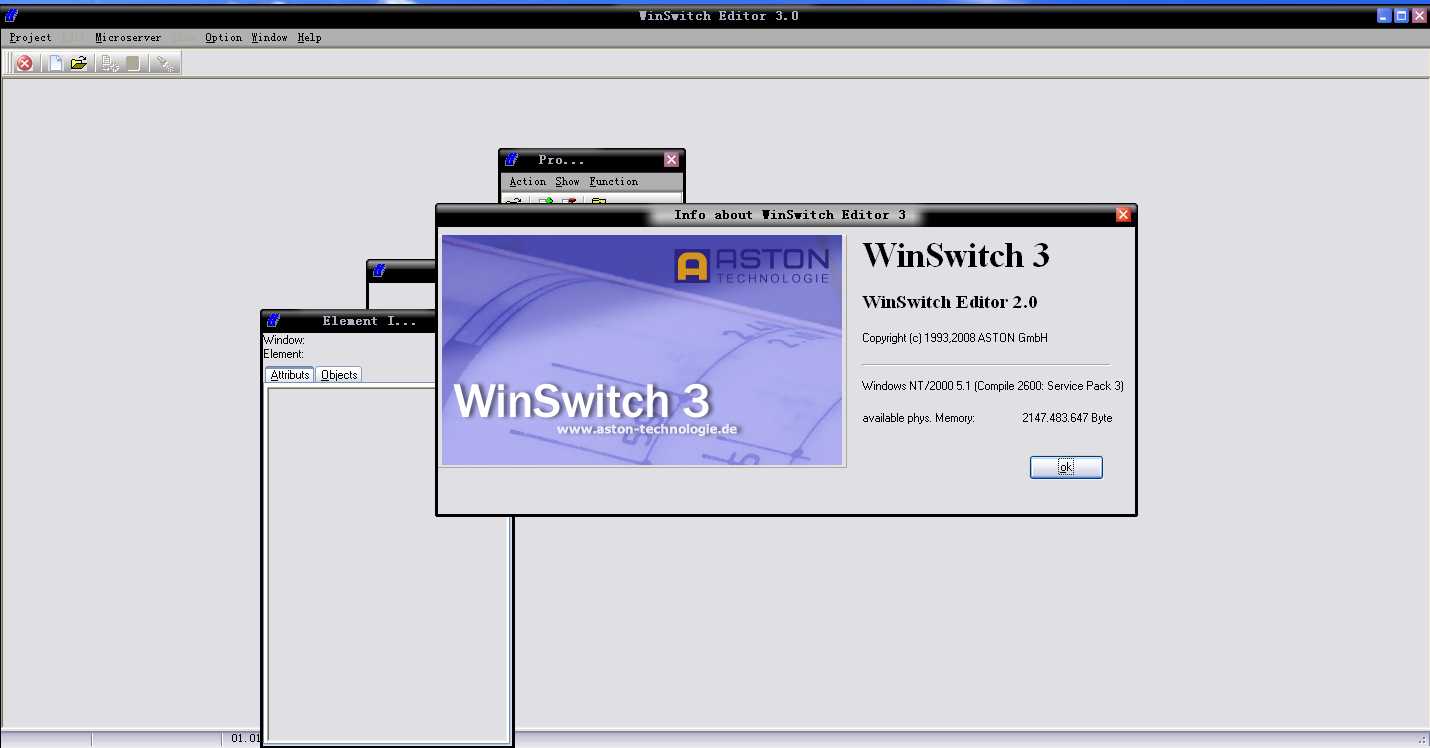Open the Function menu in the Pro window

pos(612,181)
